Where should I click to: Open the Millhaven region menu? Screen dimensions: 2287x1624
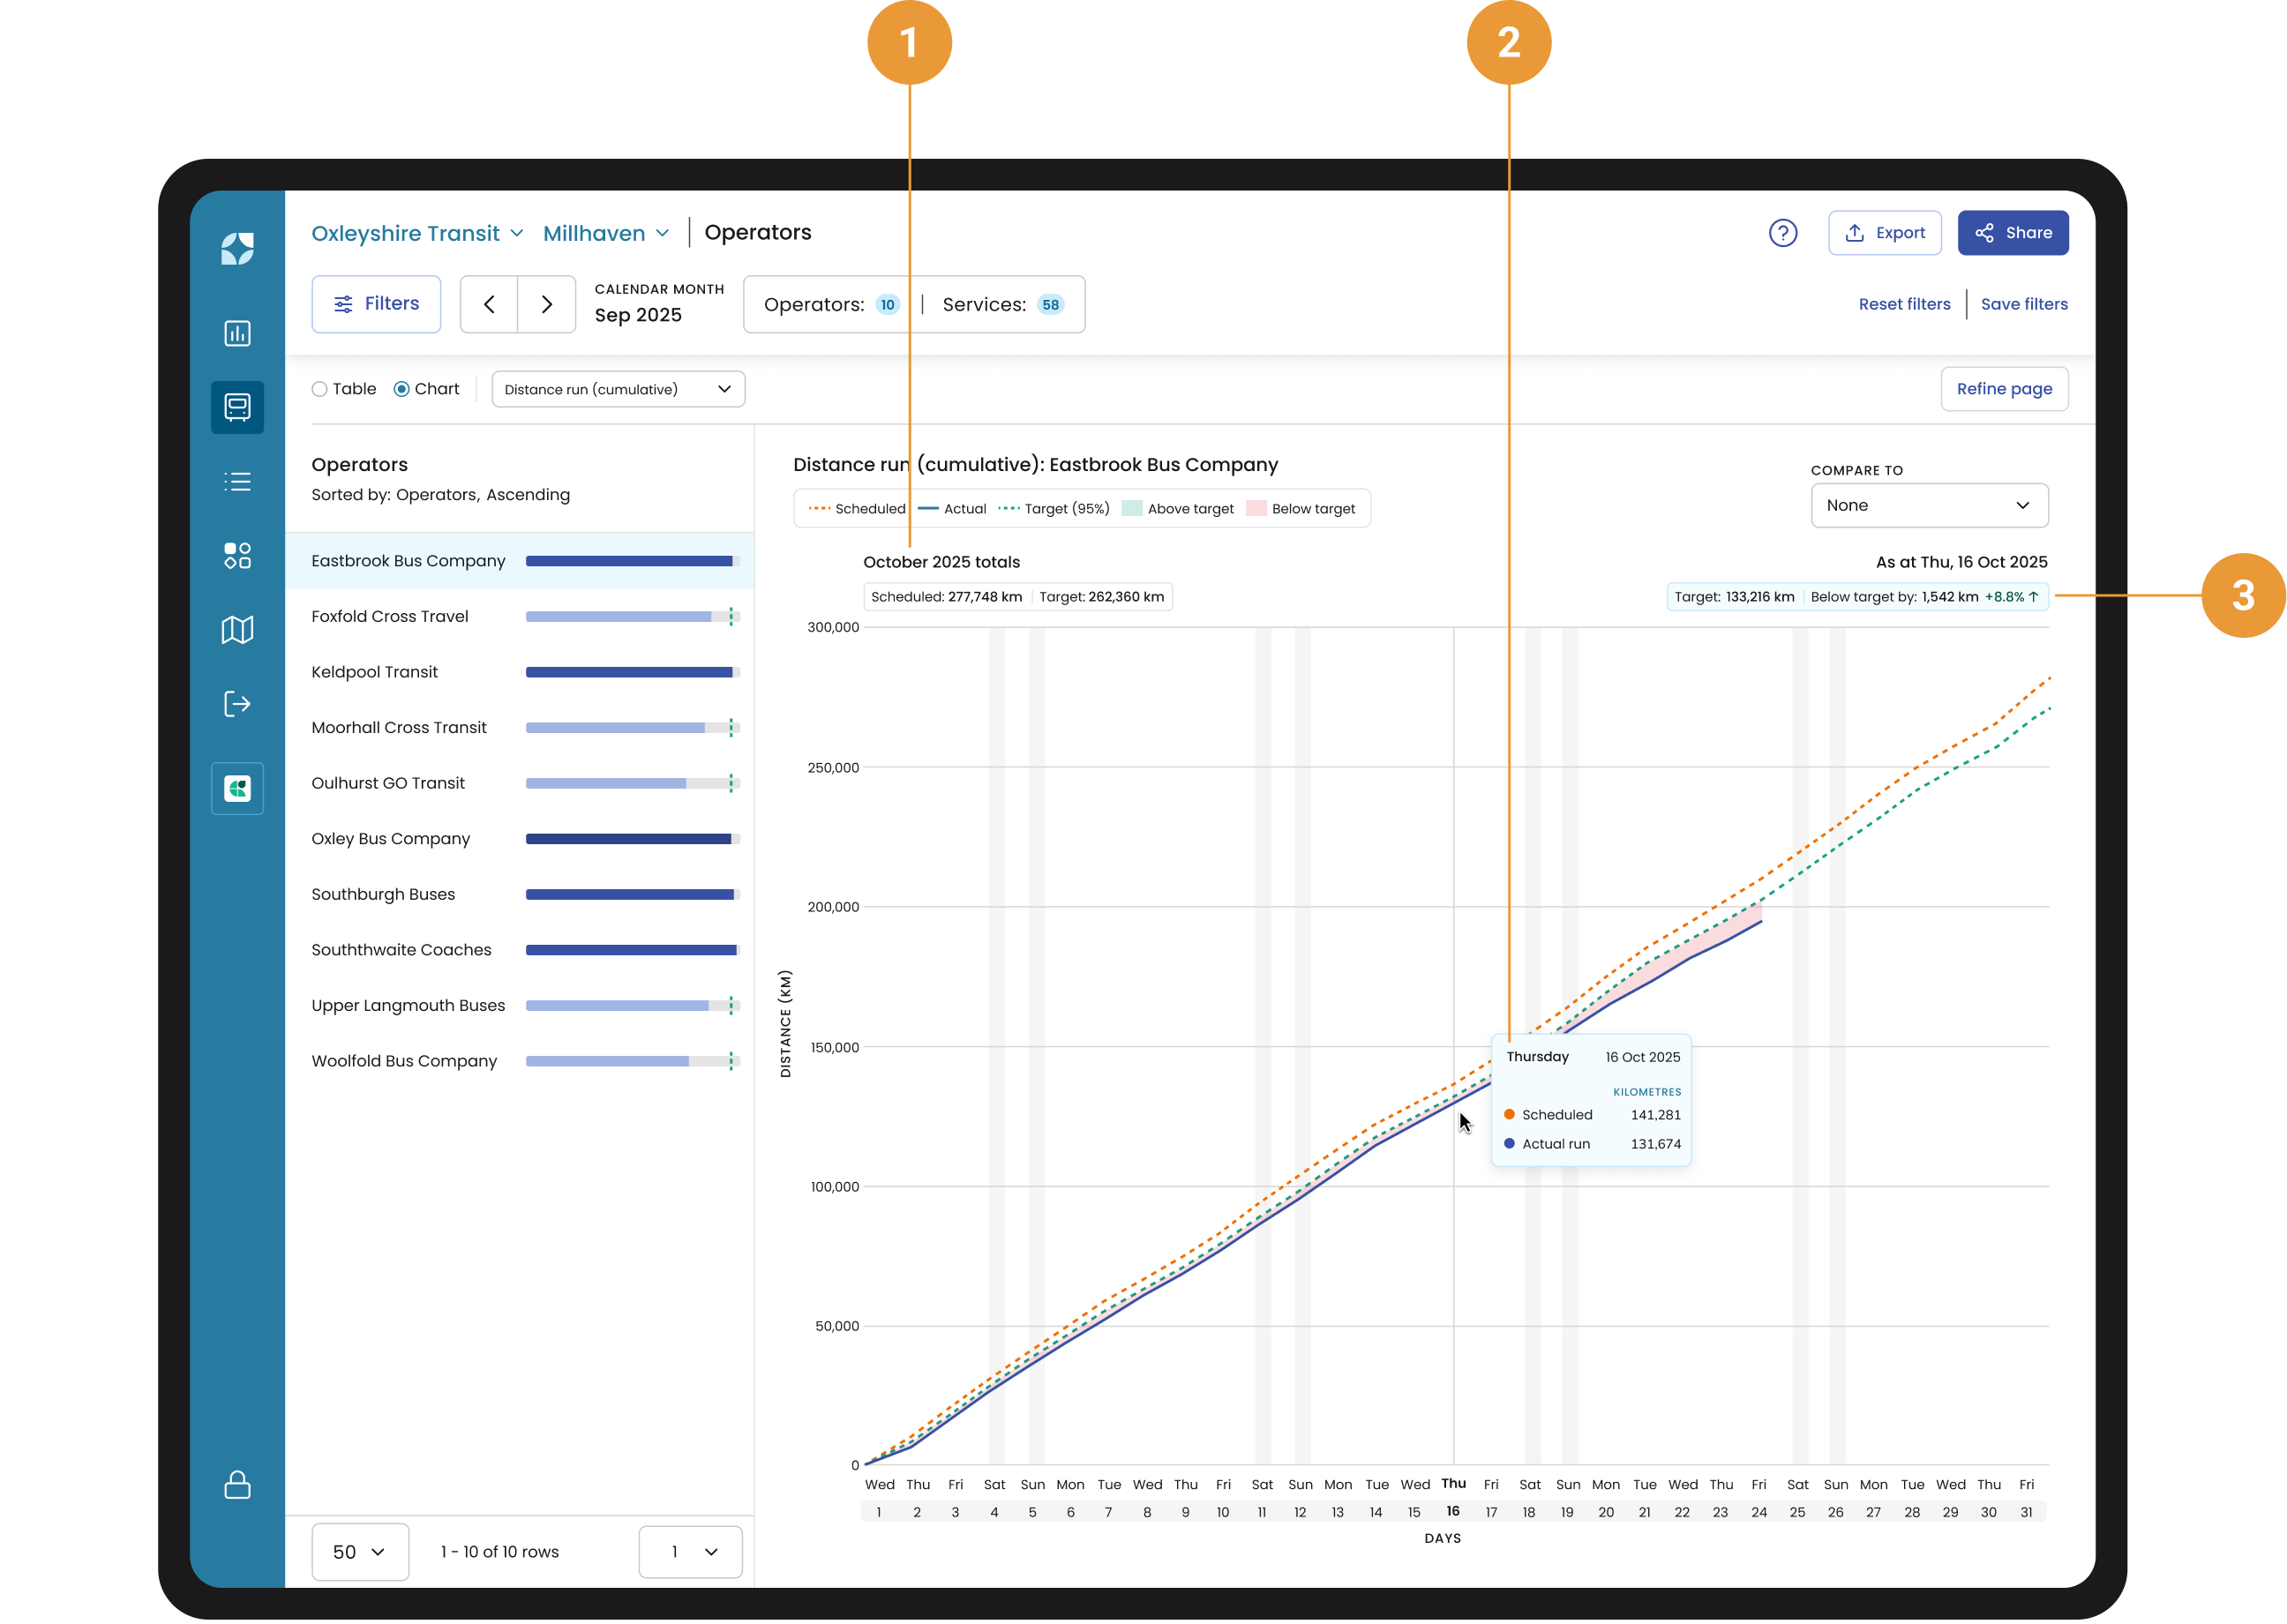[x=605, y=233]
